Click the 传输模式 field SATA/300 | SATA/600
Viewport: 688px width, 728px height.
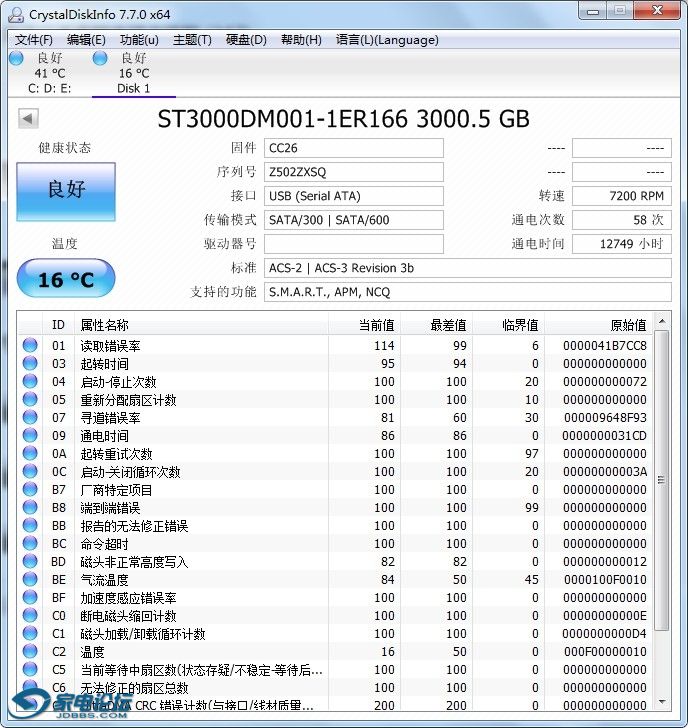point(354,220)
